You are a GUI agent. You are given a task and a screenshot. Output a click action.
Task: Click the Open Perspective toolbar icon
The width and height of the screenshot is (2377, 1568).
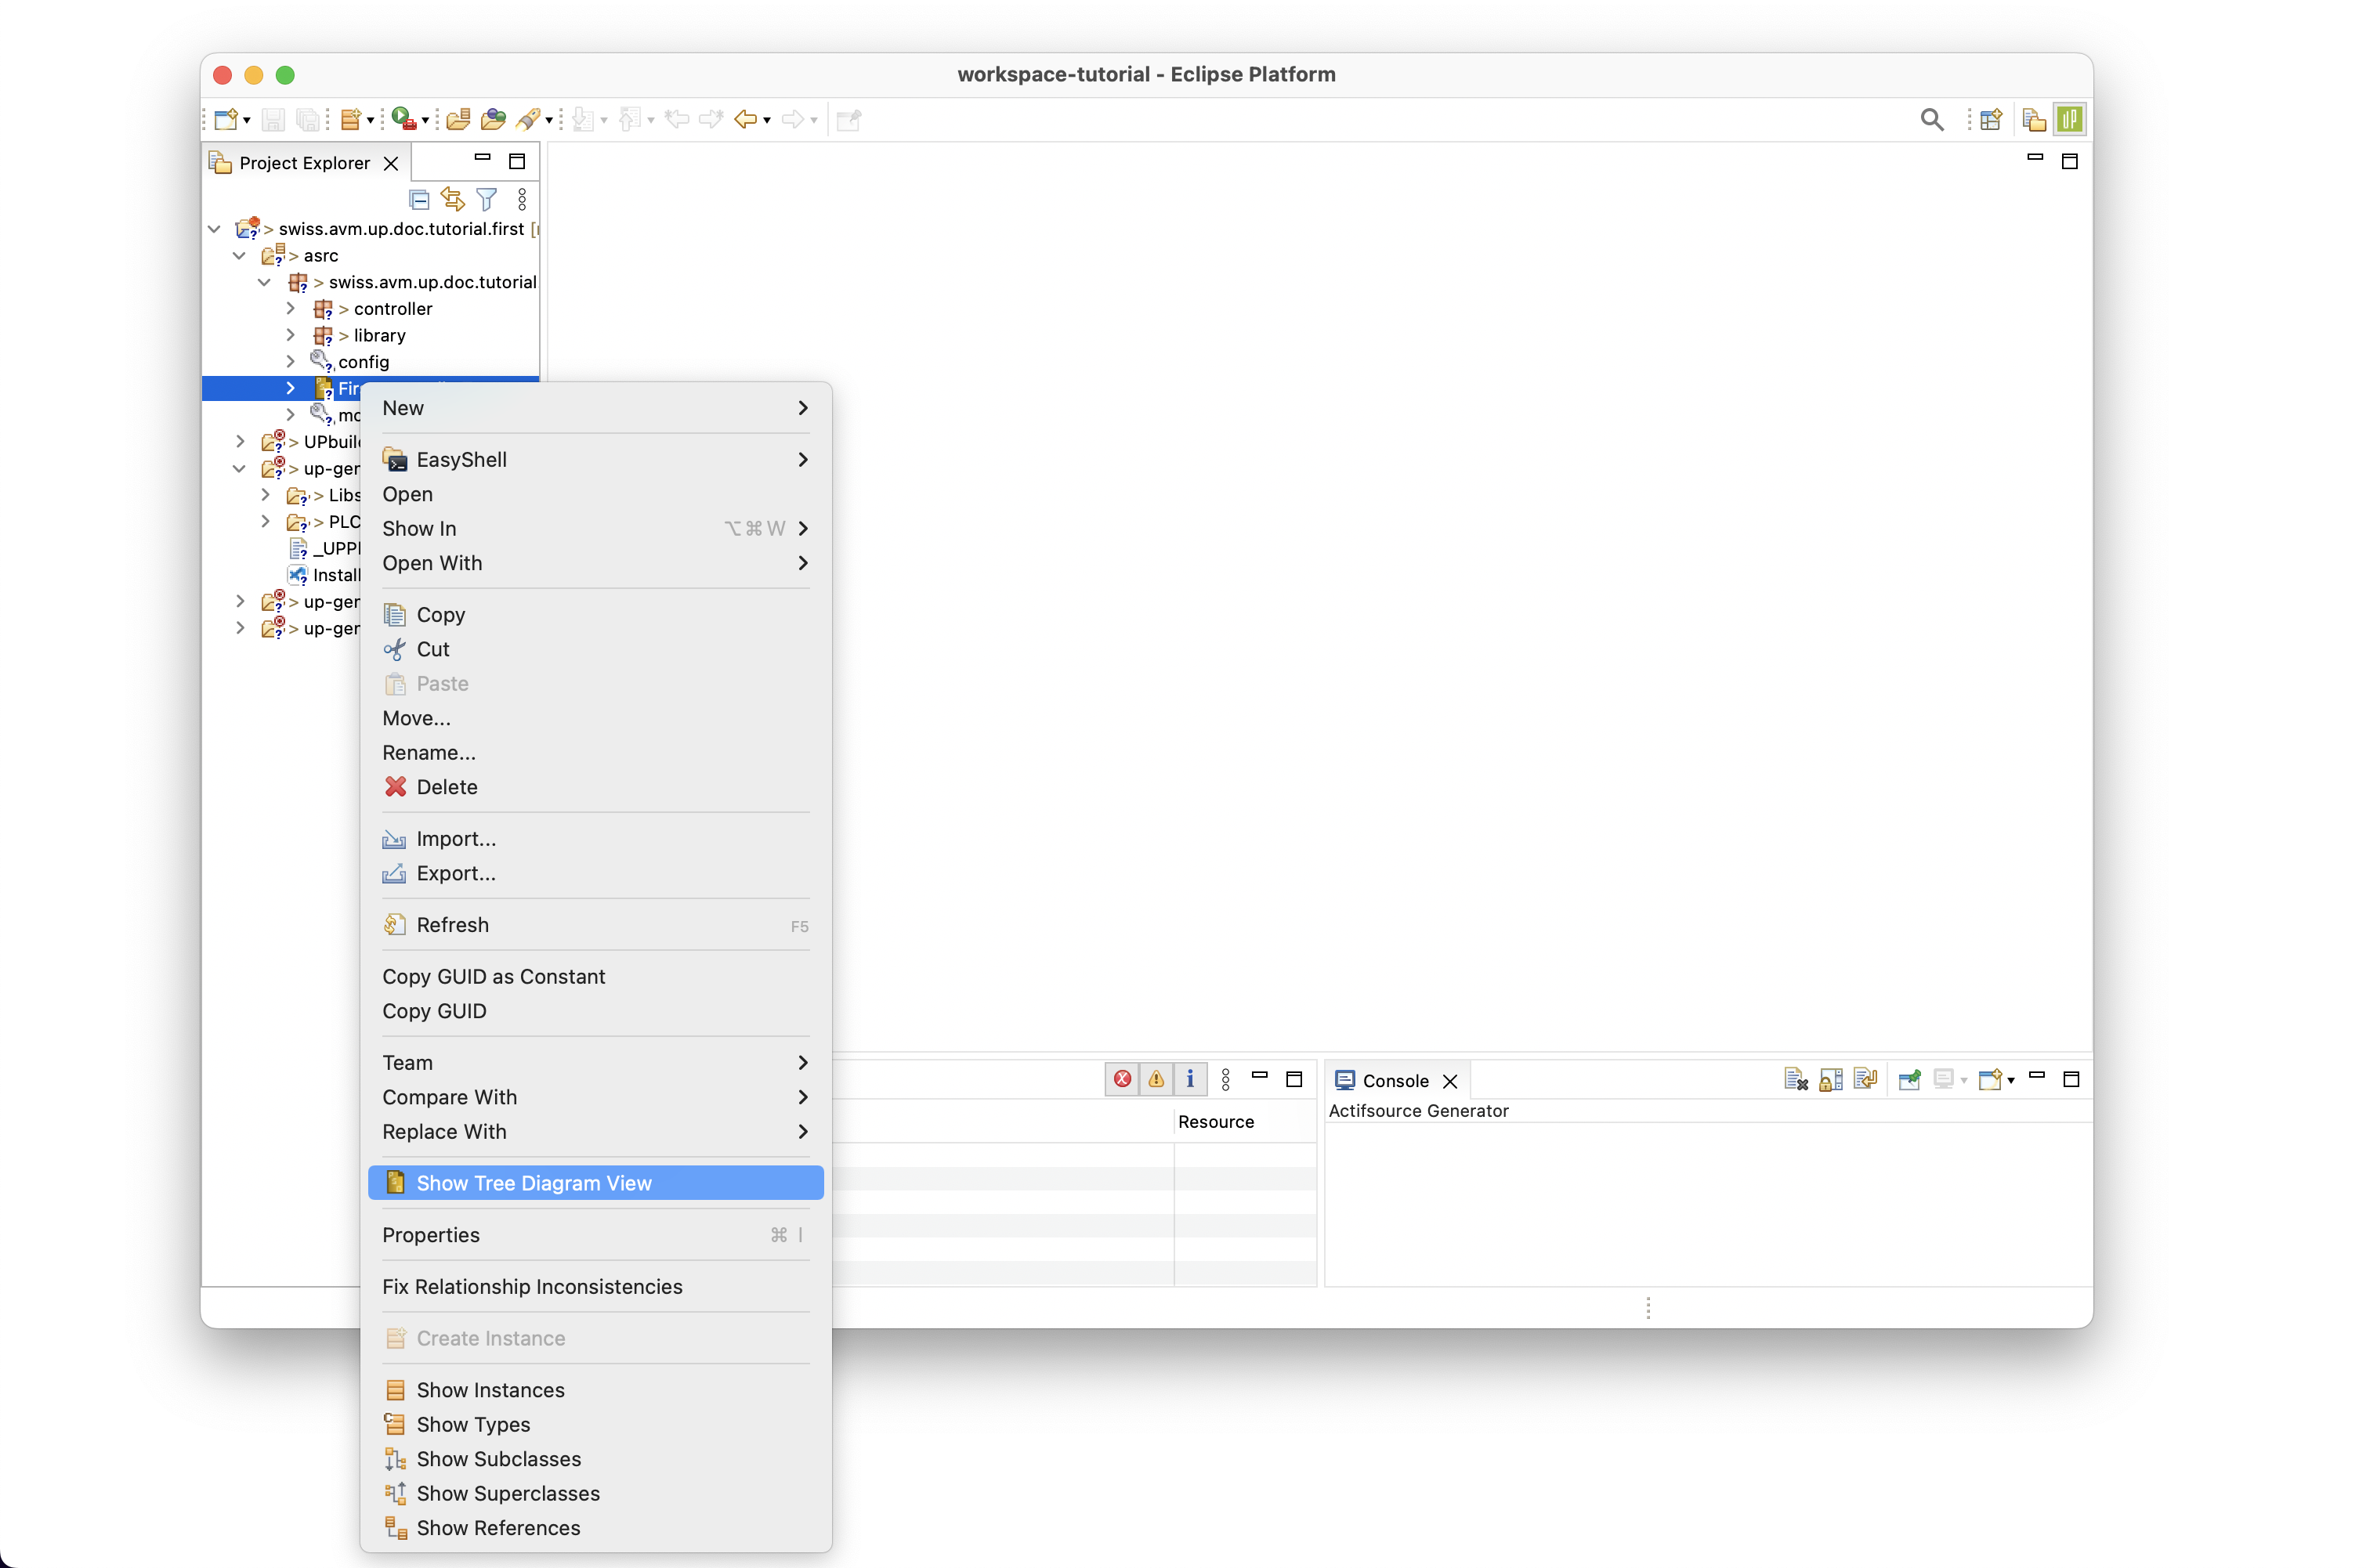[x=1990, y=120]
